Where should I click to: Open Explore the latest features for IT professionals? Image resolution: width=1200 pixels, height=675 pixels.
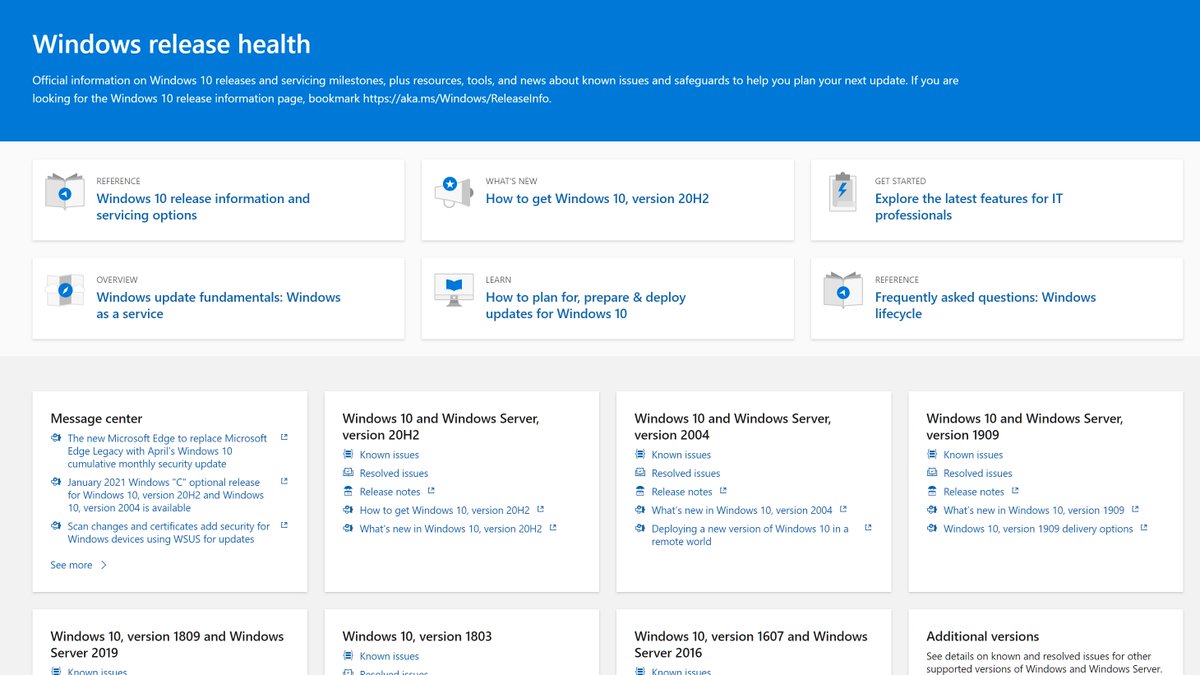coord(969,207)
